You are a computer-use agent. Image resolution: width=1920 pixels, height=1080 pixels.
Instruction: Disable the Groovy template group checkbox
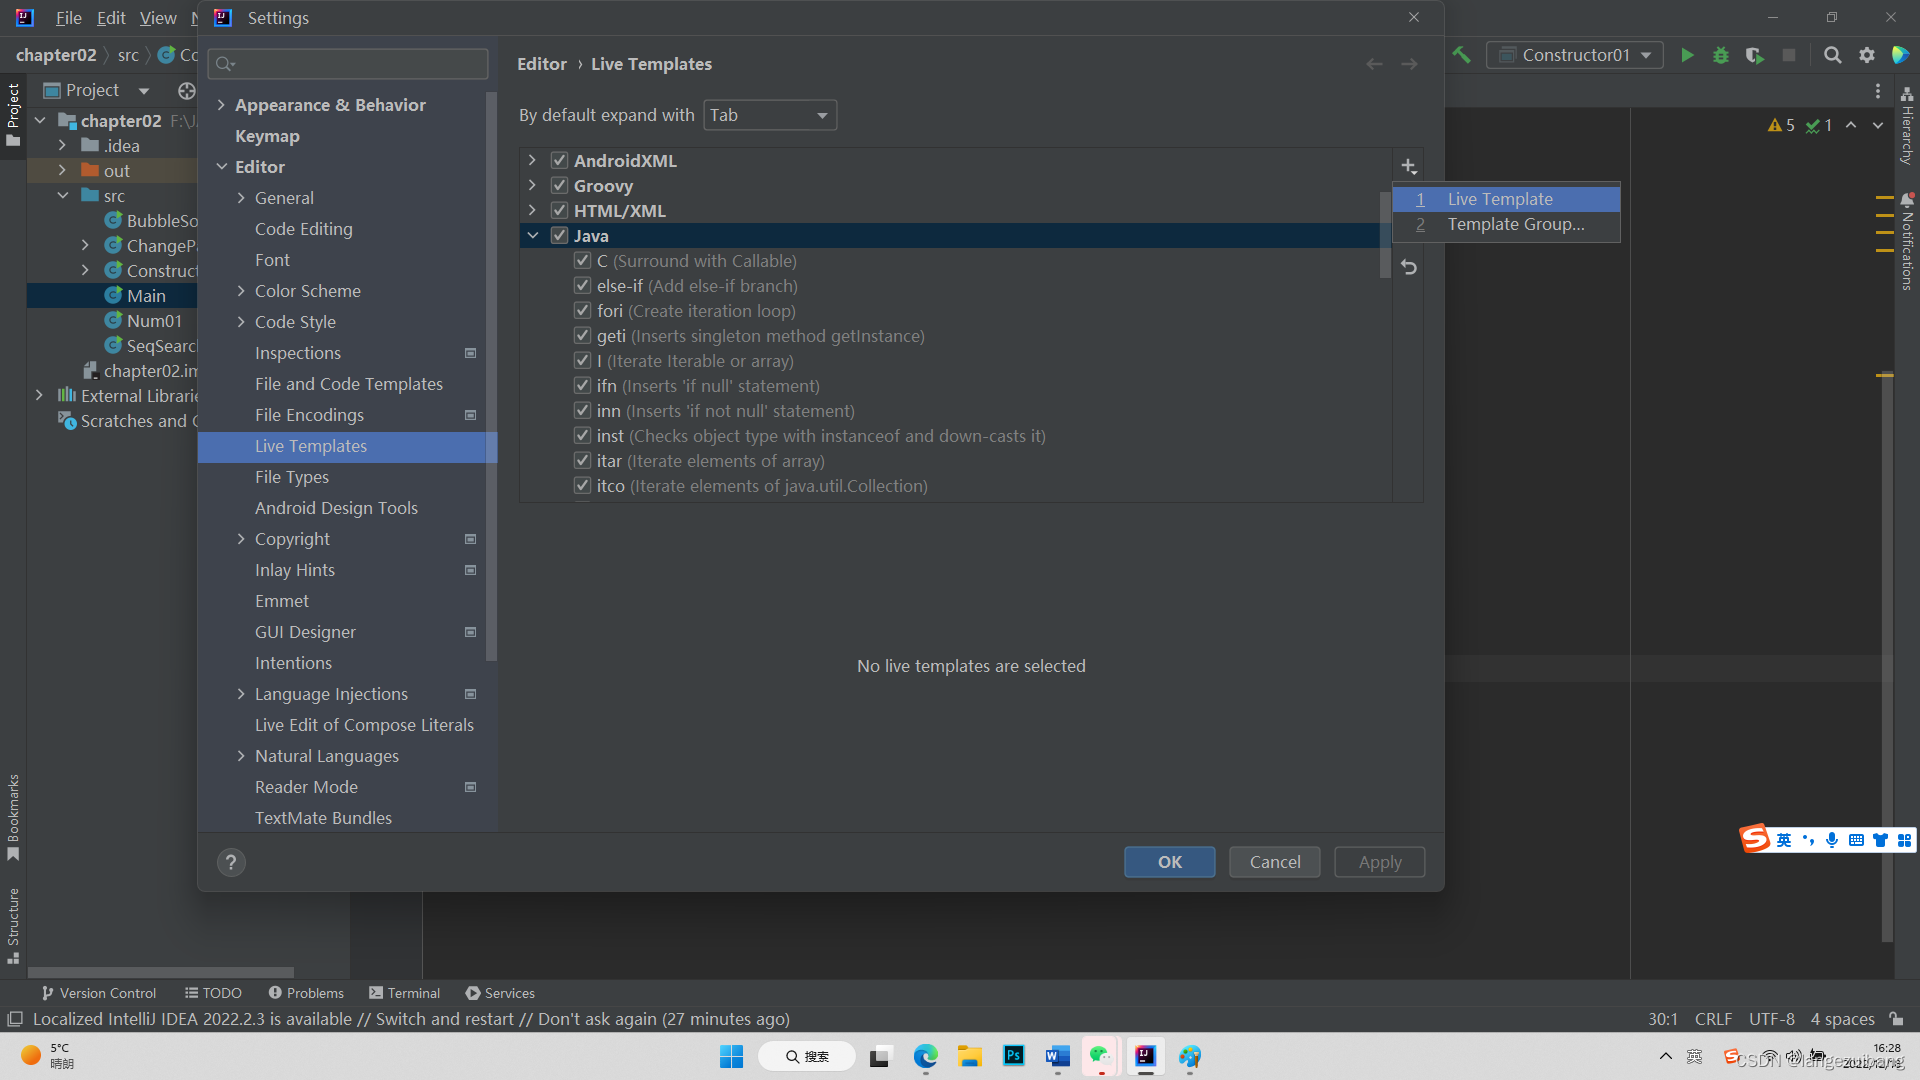[x=560, y=186]
